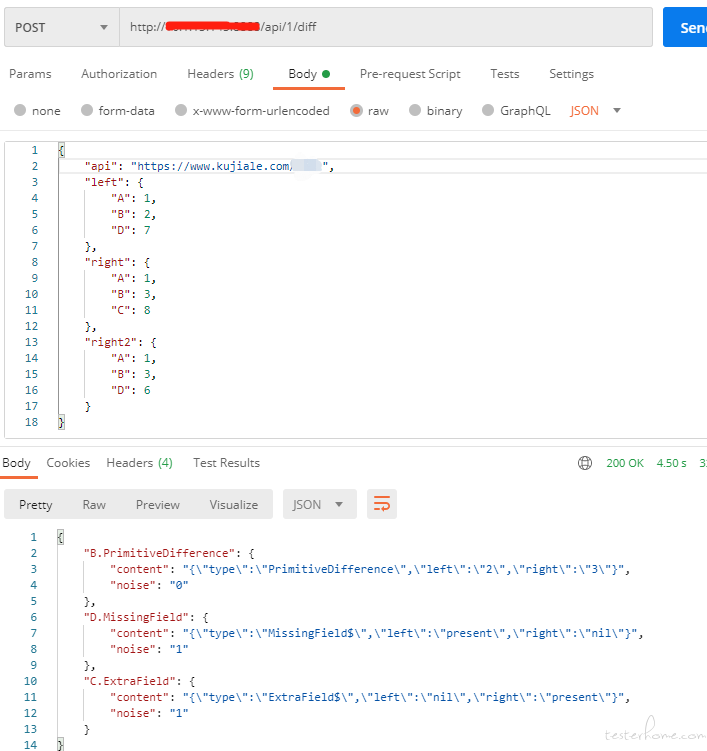
Task: Open the Pre-request Script tab
Action: pyautogui.click(x=410, y=74)
